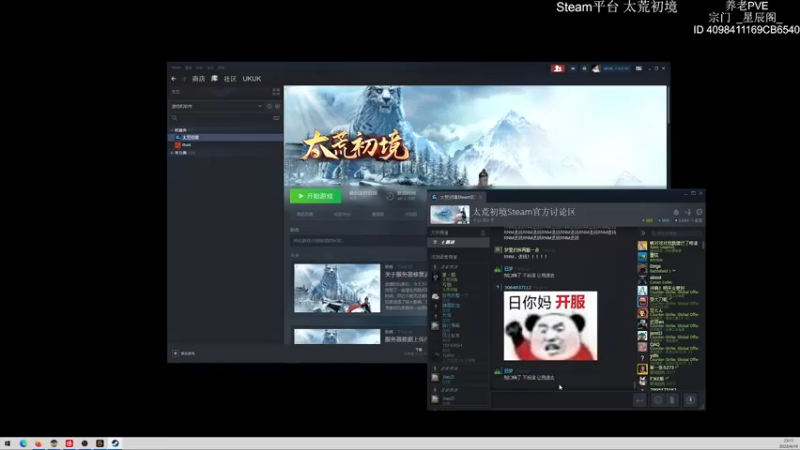Open the UKUK account name dropdown

coord(616,68)
